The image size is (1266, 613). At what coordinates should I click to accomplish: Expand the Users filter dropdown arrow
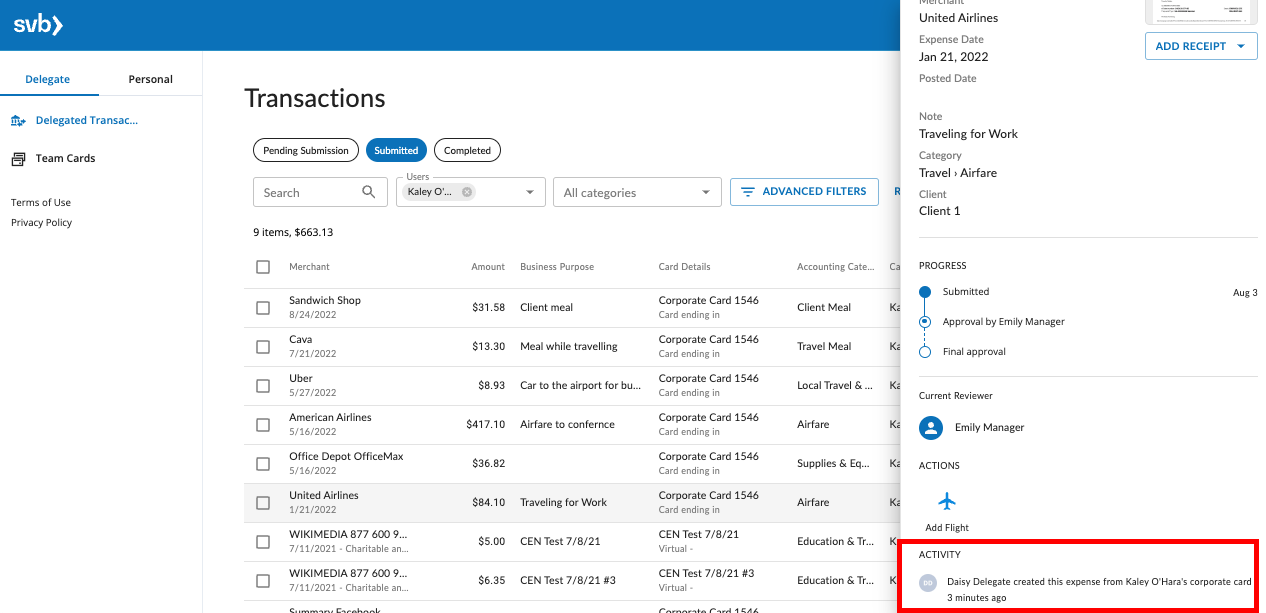tap(530, 192)
